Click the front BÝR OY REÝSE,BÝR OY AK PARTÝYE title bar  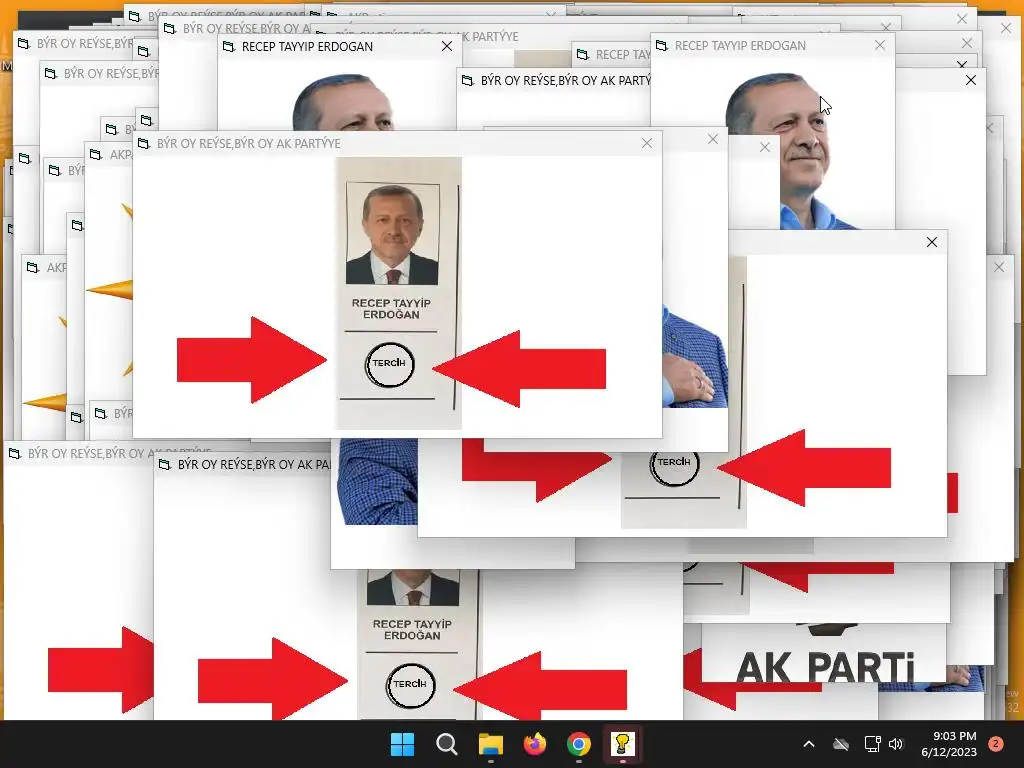click(397, 143)
